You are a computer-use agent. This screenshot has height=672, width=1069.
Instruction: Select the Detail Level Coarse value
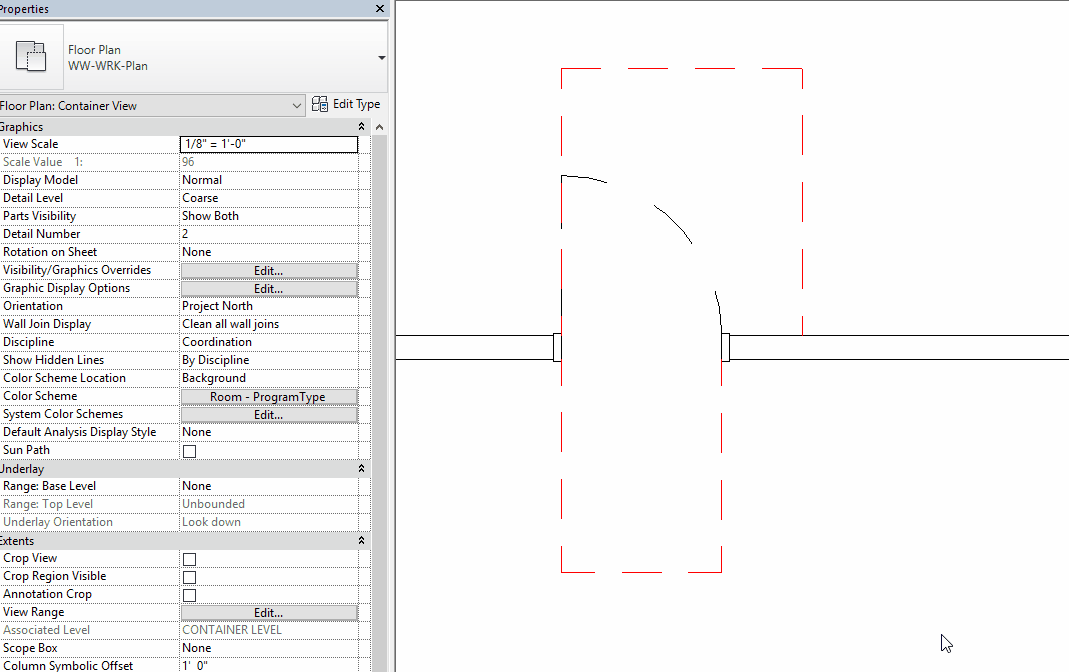(x=268, y=197)
